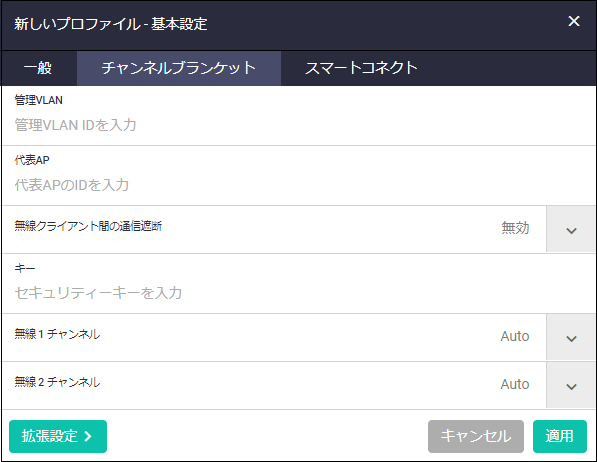Viewport: 597px width, 462px height.
Task: Open the スマートコネクト tab
Action: click(361, 68)
